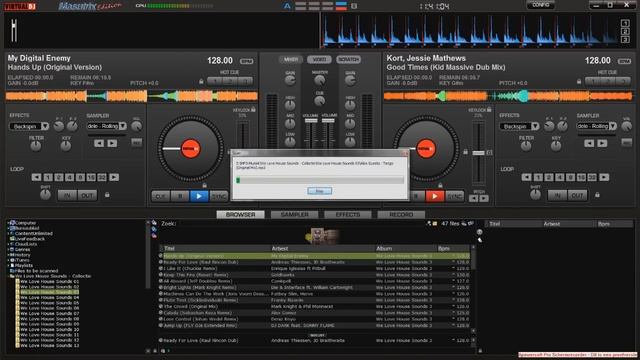Nudge pitch down on right deck
Screen dimensions: 640x360
pyautogui.click(x=473, y=199)
